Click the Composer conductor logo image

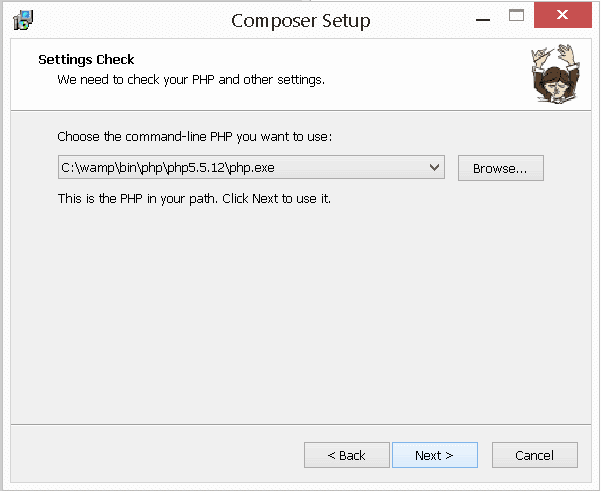tap(555, 74)
